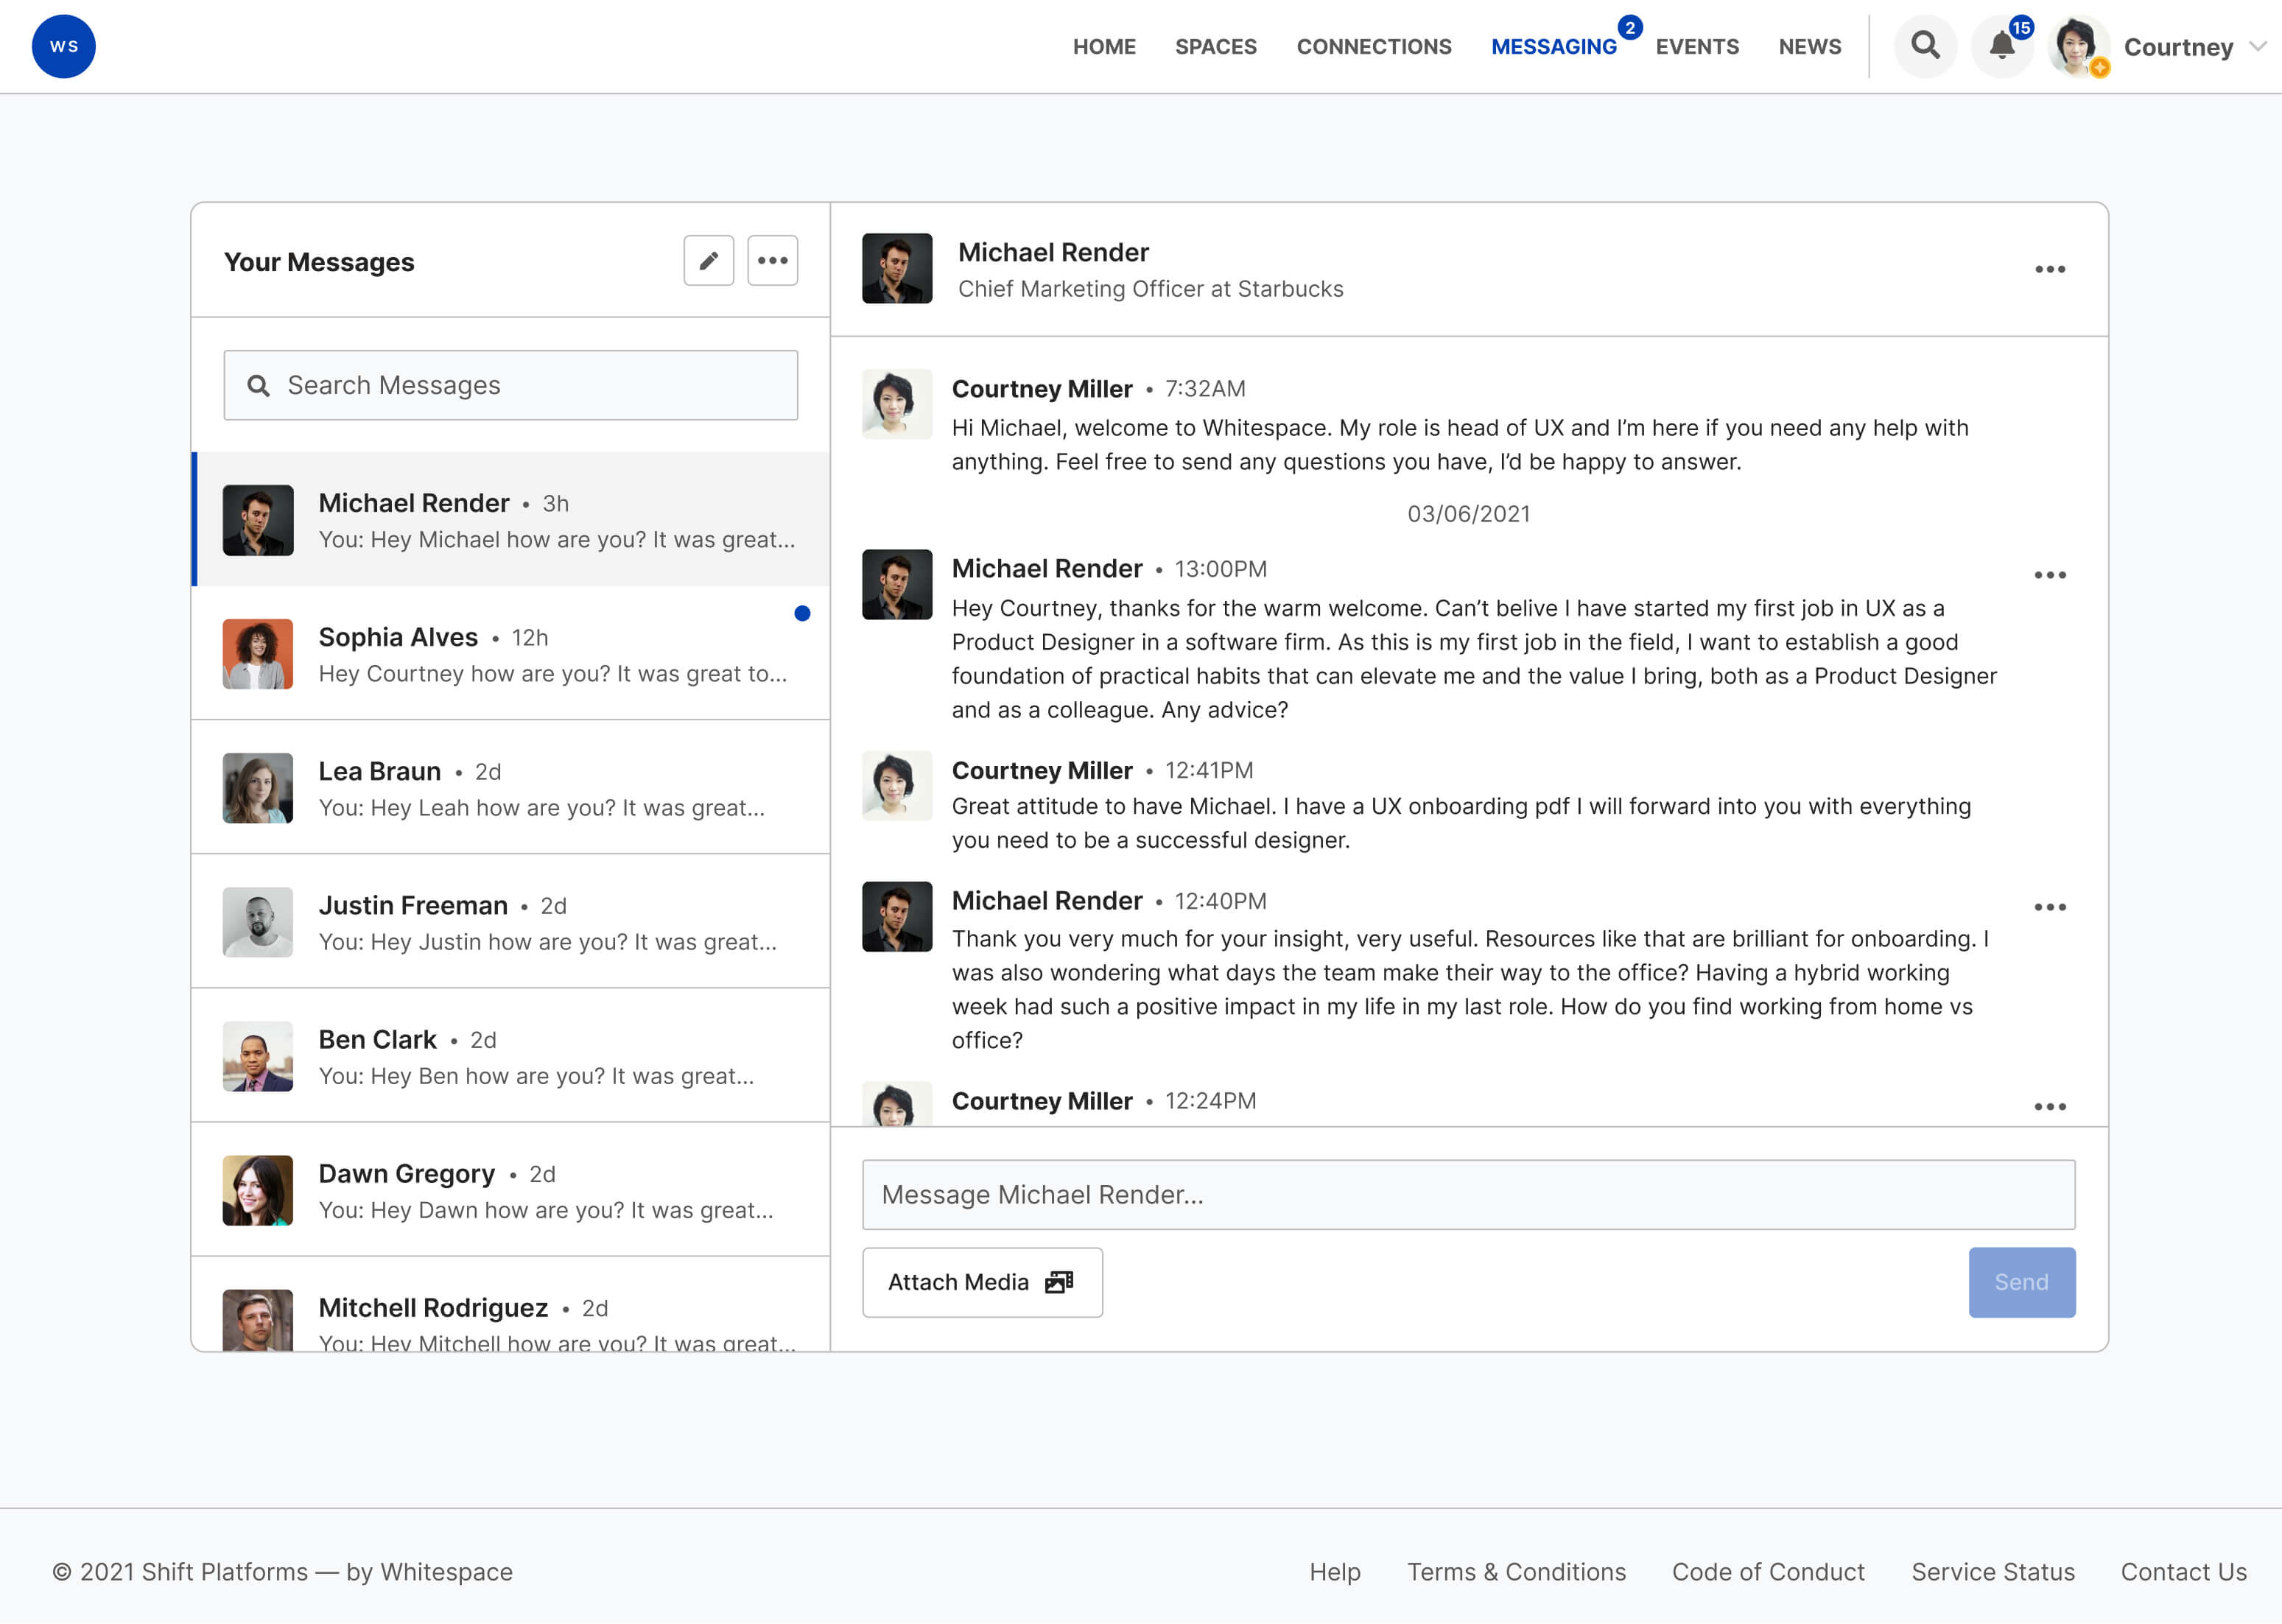The height and width of the screenshot is (1624, 2282).
Task: Open Justin Freeman conversation
Action: [510, 921]
